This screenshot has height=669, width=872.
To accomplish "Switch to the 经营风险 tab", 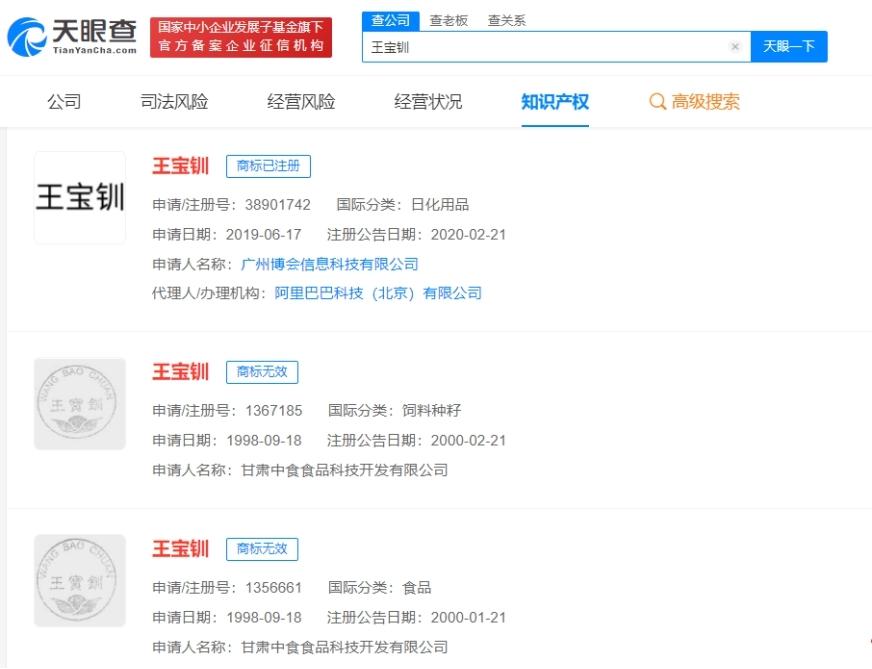I will pos(301,102).
